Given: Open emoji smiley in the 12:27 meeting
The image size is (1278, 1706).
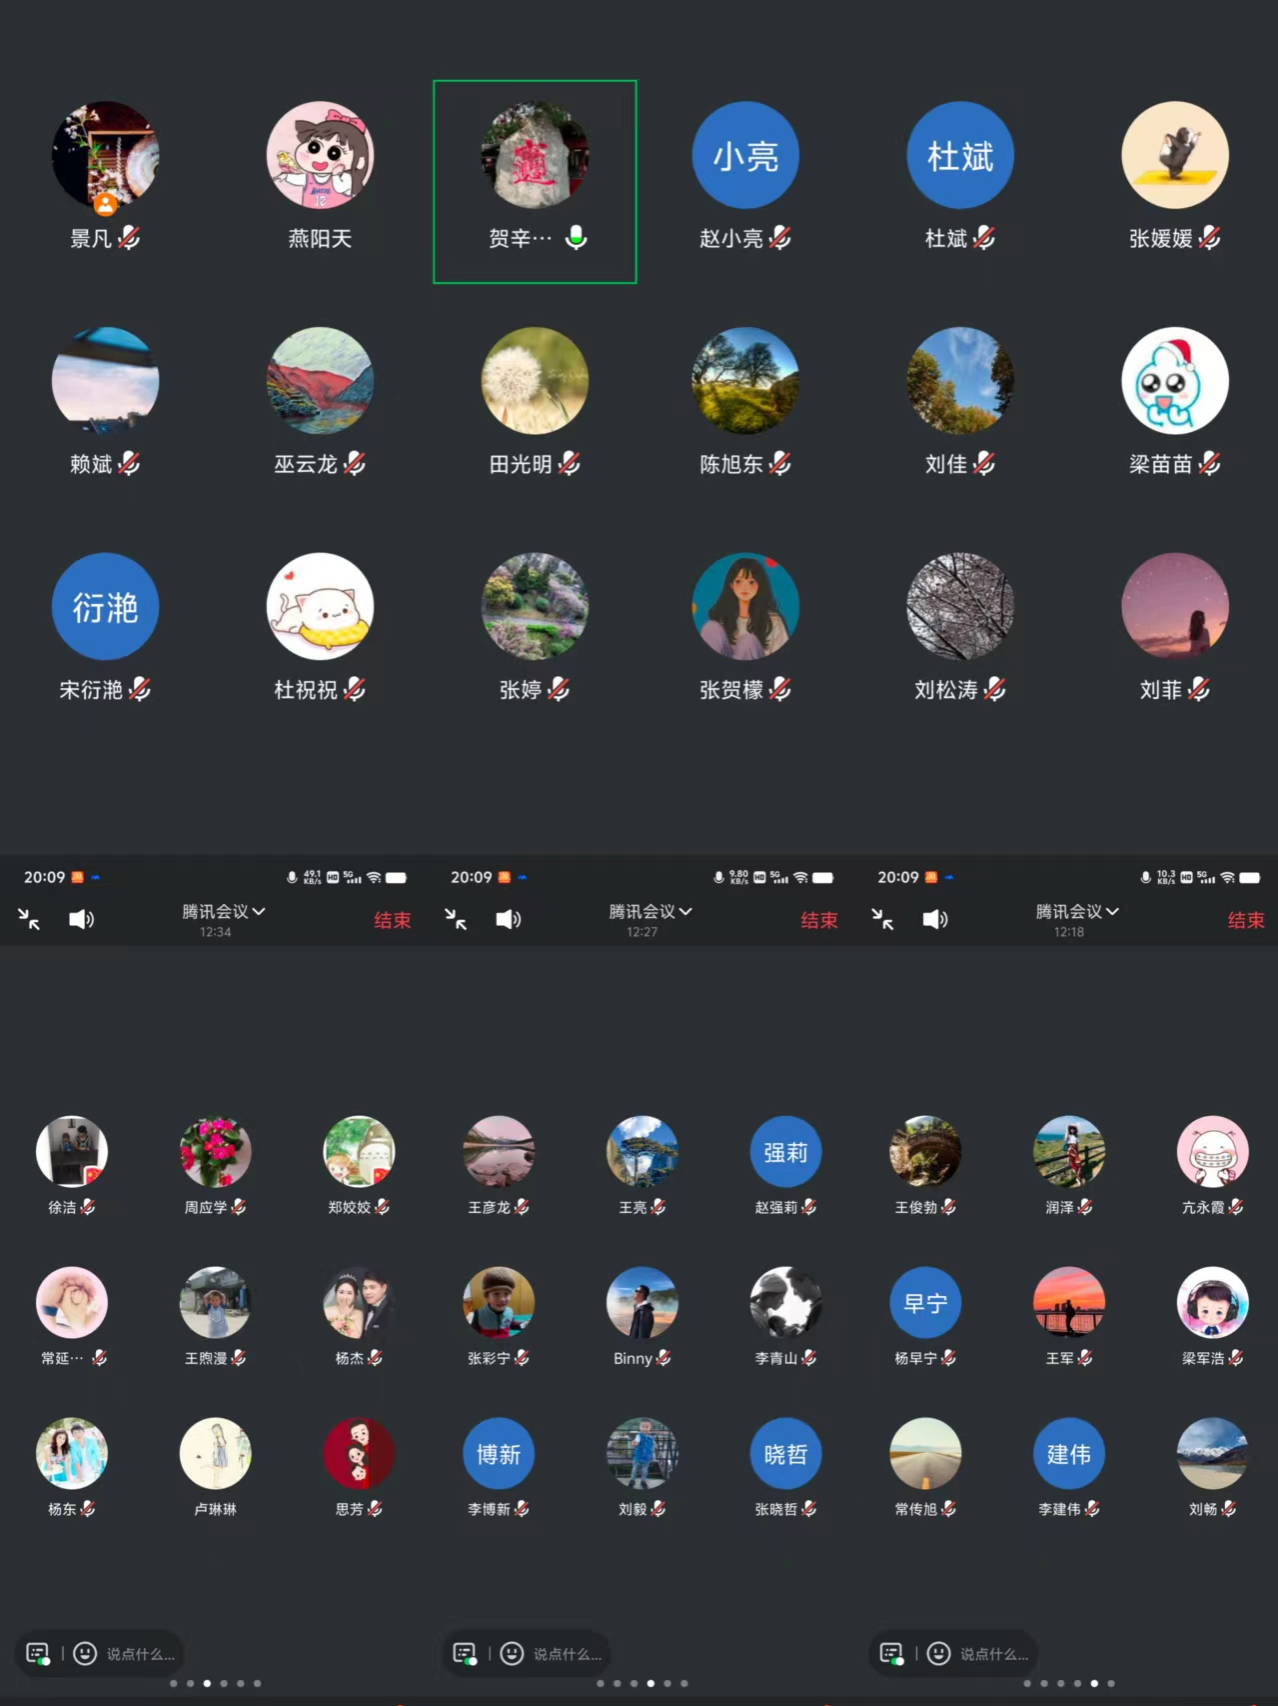Looking at the screenshot, I should tap(512, 1653).
